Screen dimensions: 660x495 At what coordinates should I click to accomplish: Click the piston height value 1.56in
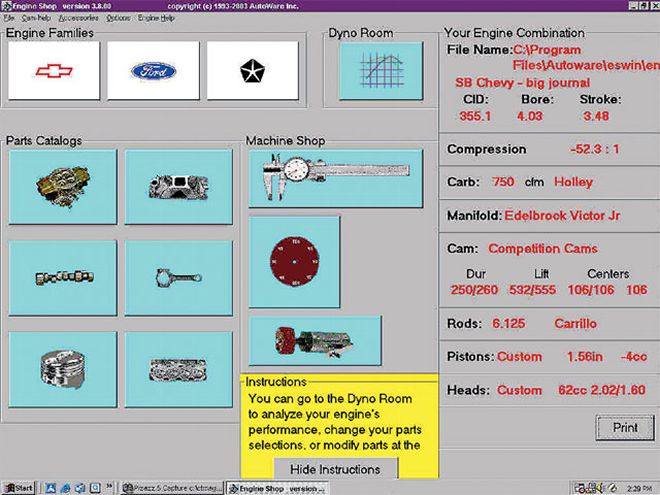(585, 357)
